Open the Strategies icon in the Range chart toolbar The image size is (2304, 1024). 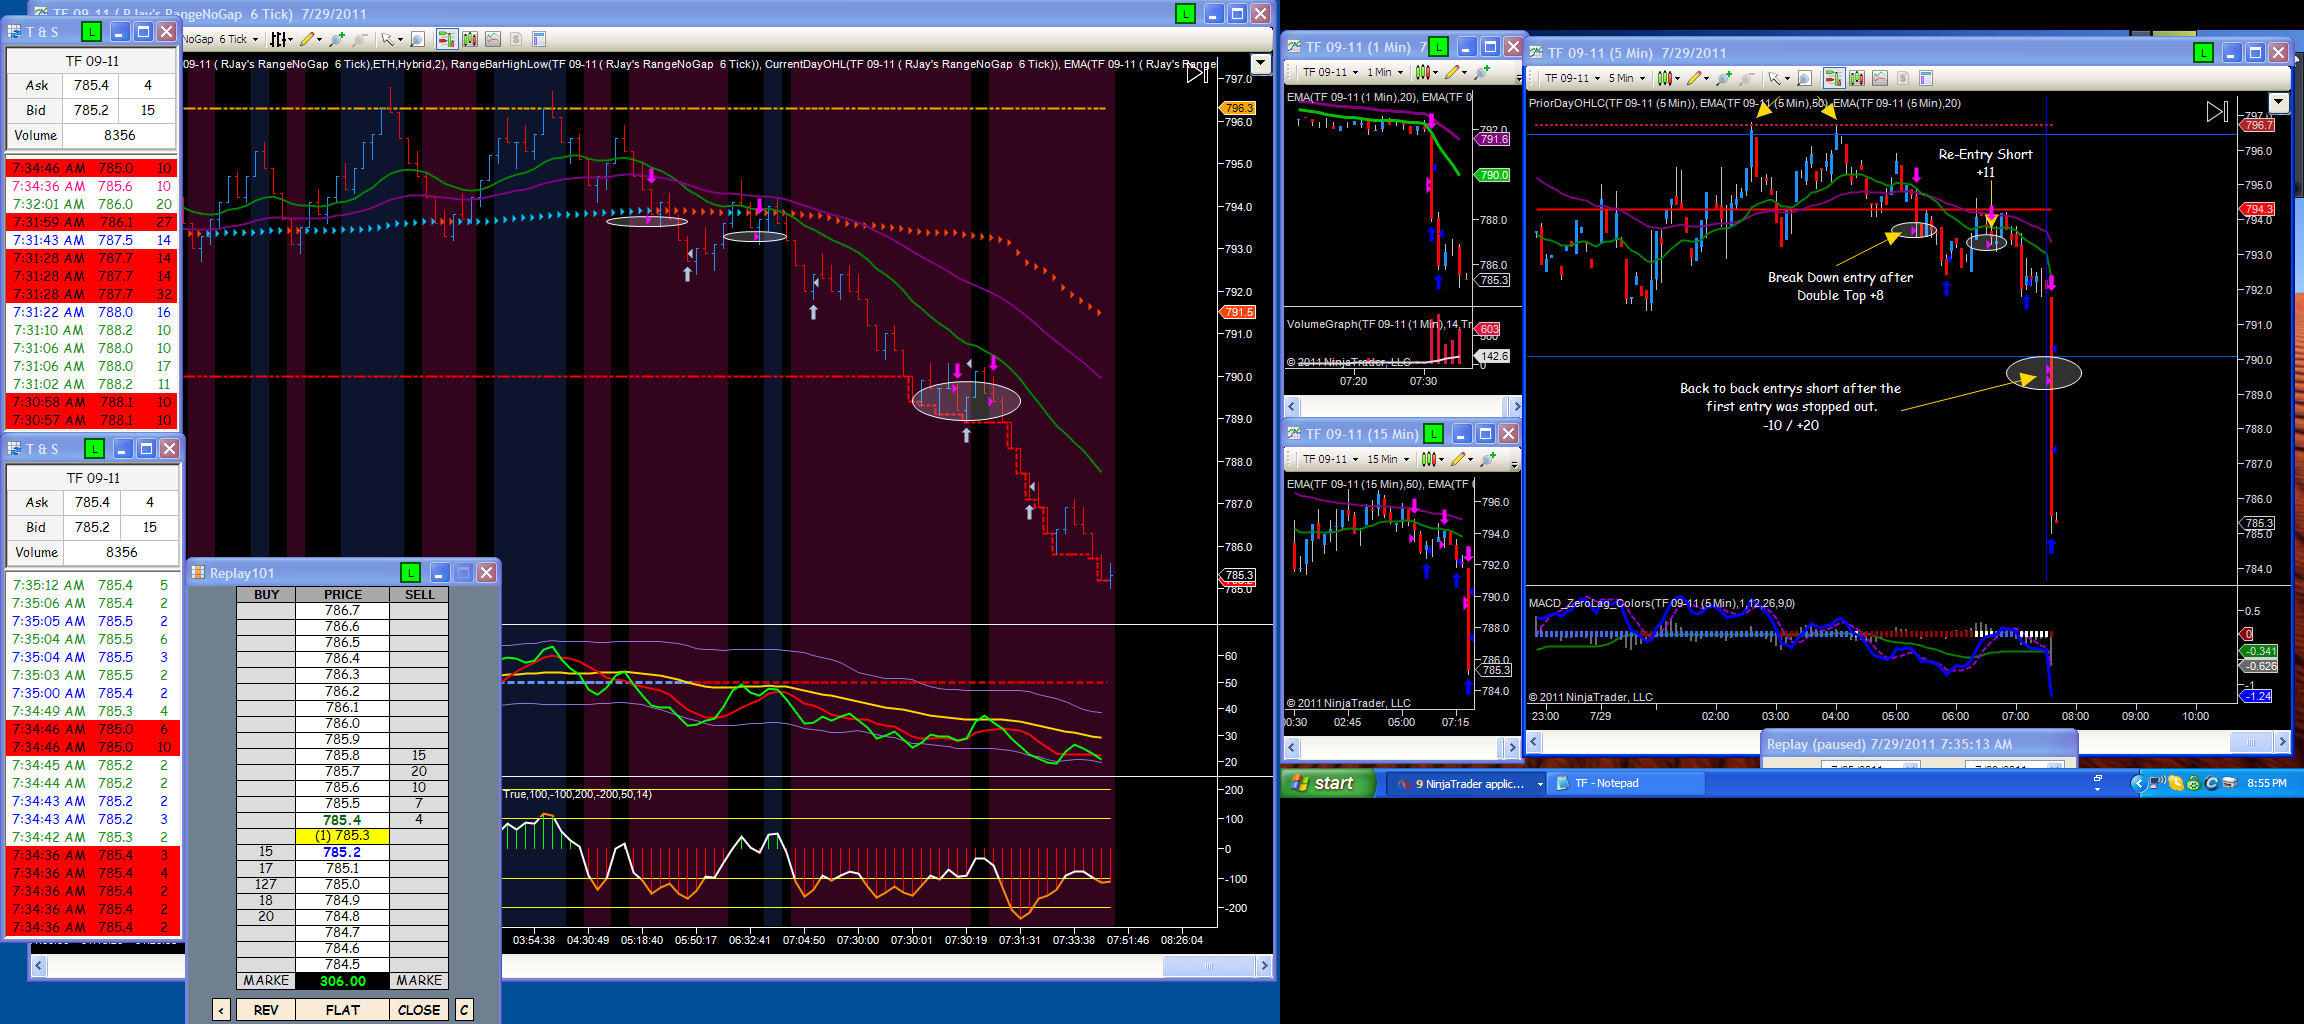493,39
